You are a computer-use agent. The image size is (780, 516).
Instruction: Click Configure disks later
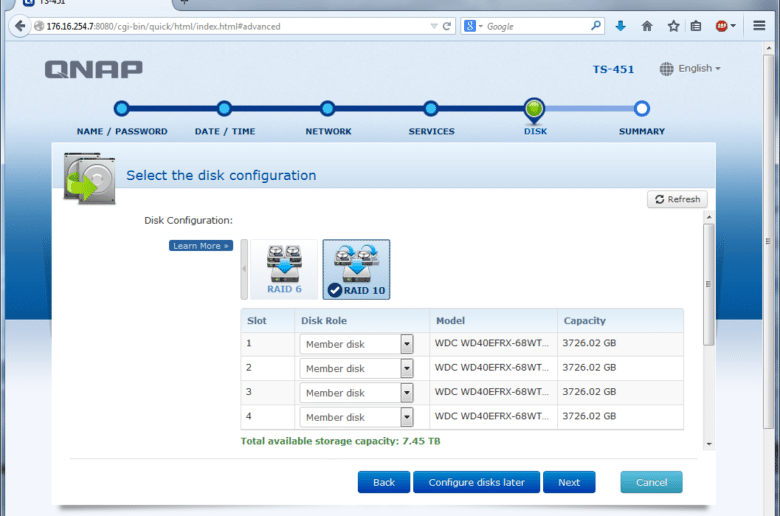point(477,482)
